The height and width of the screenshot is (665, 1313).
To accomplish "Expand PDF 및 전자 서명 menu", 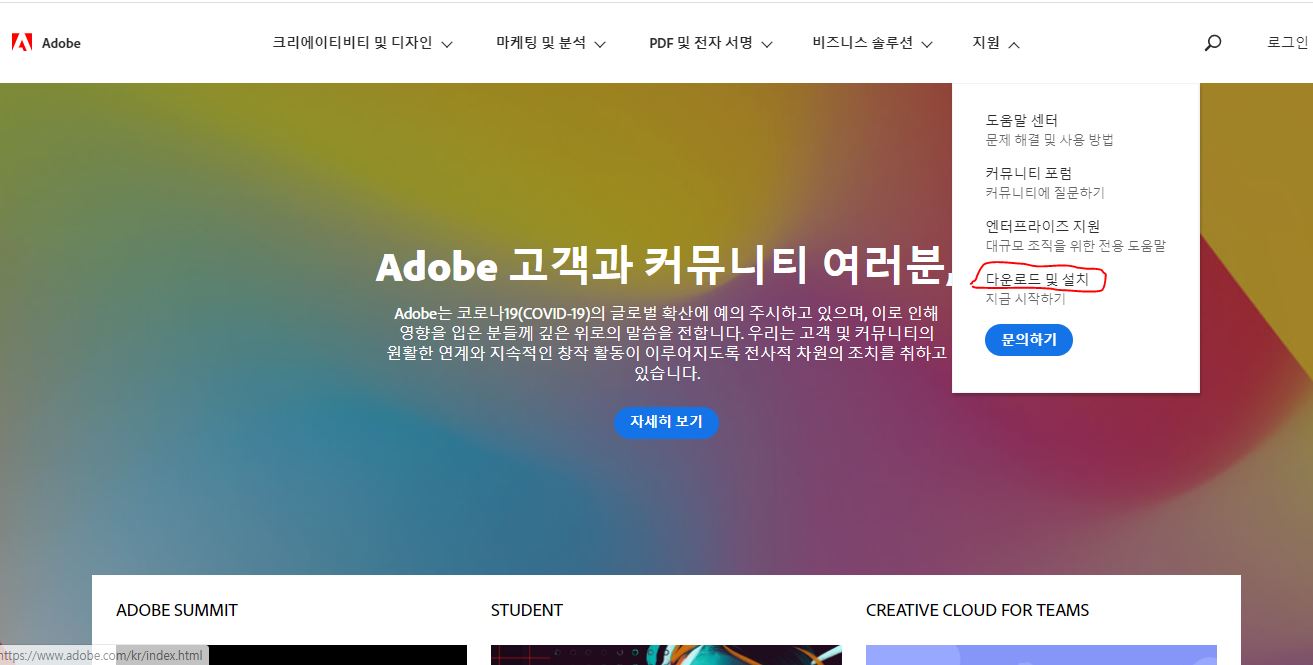I will click(711, 43).
